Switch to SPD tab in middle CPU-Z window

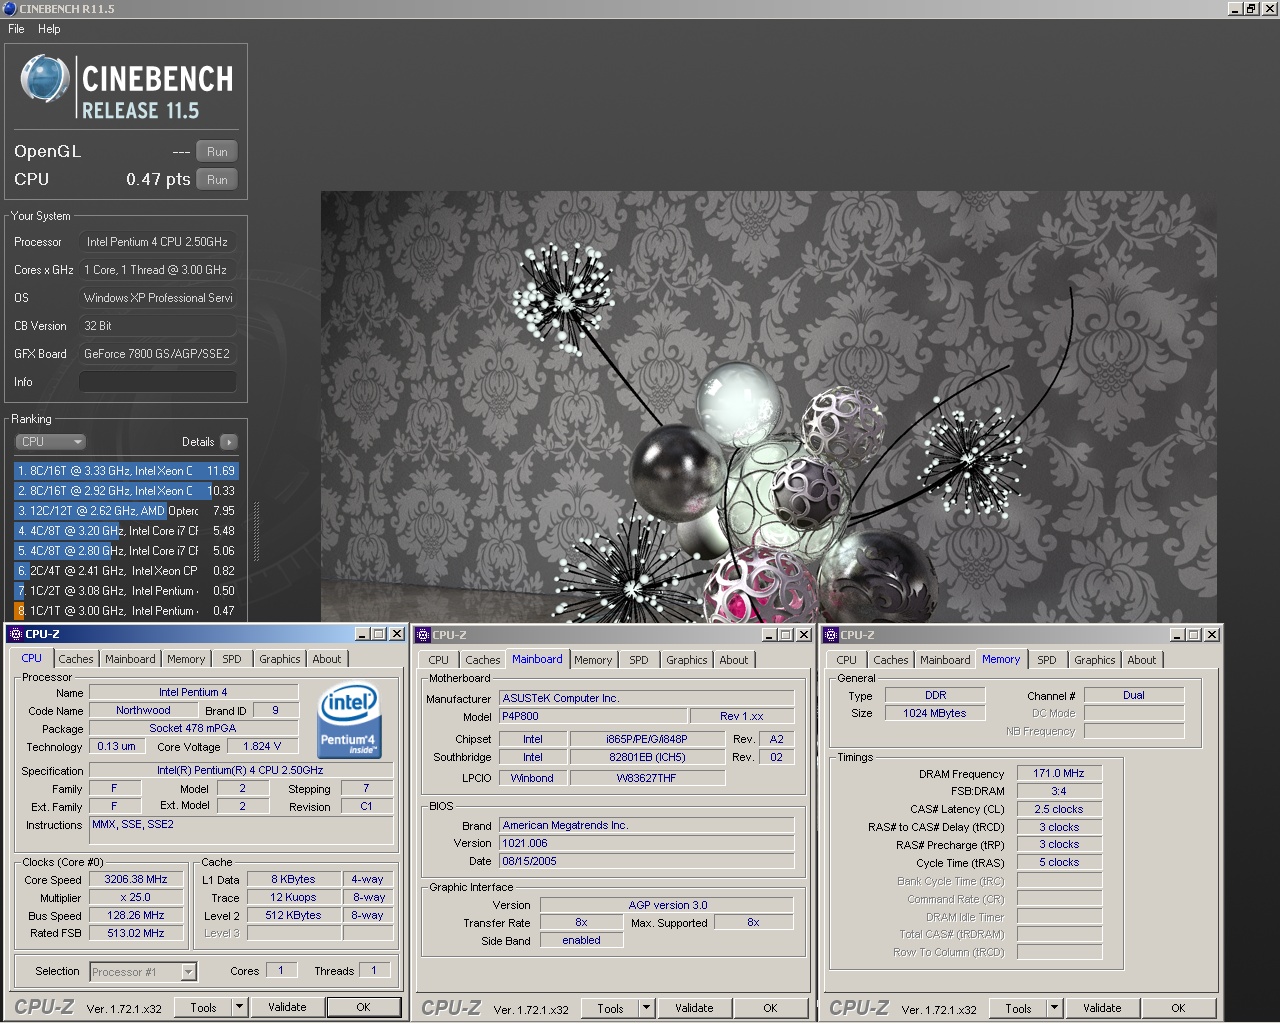639,660
